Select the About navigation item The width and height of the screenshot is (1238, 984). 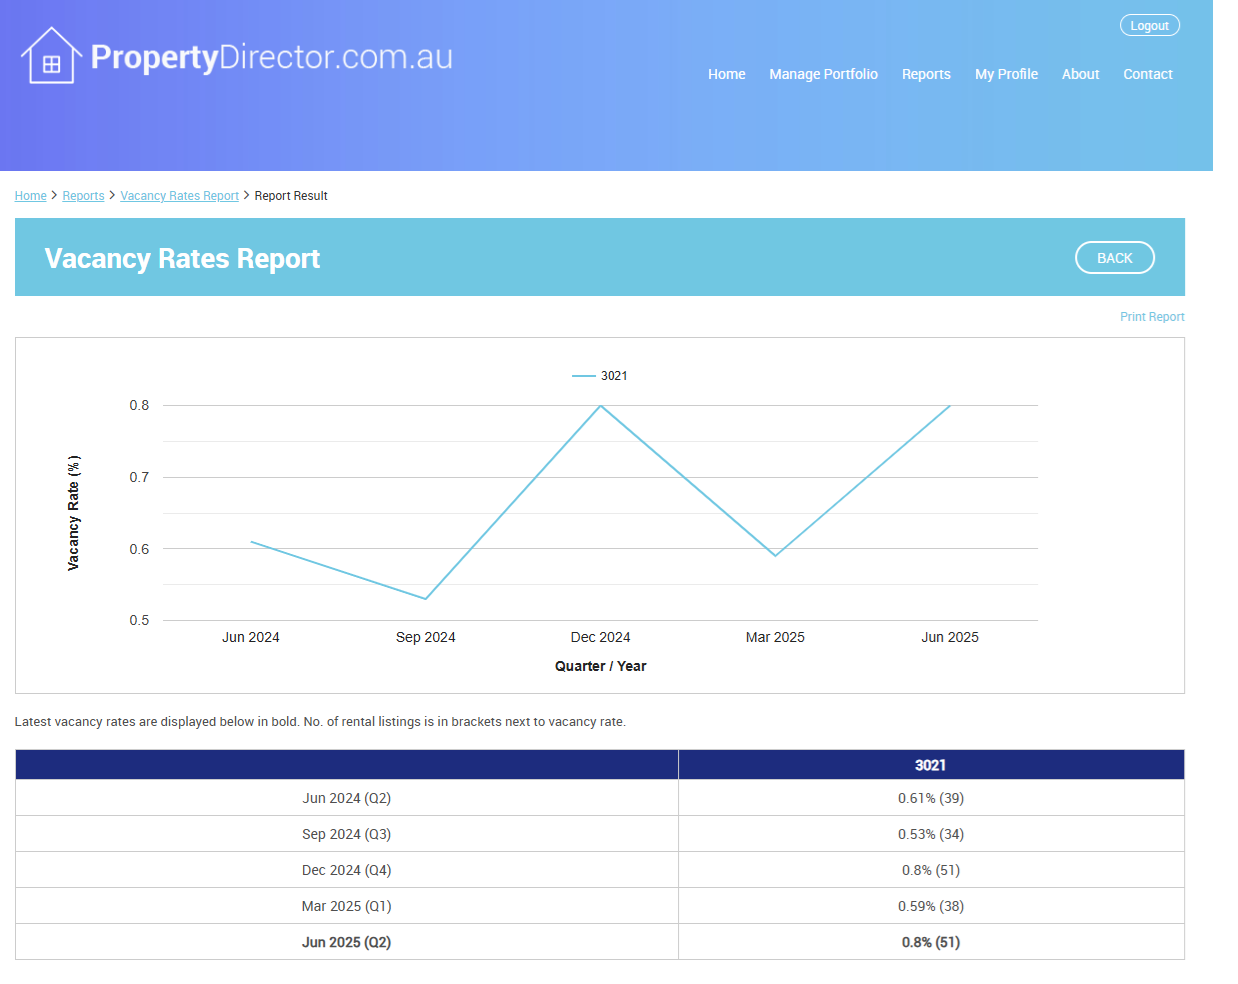(1080, 74)
